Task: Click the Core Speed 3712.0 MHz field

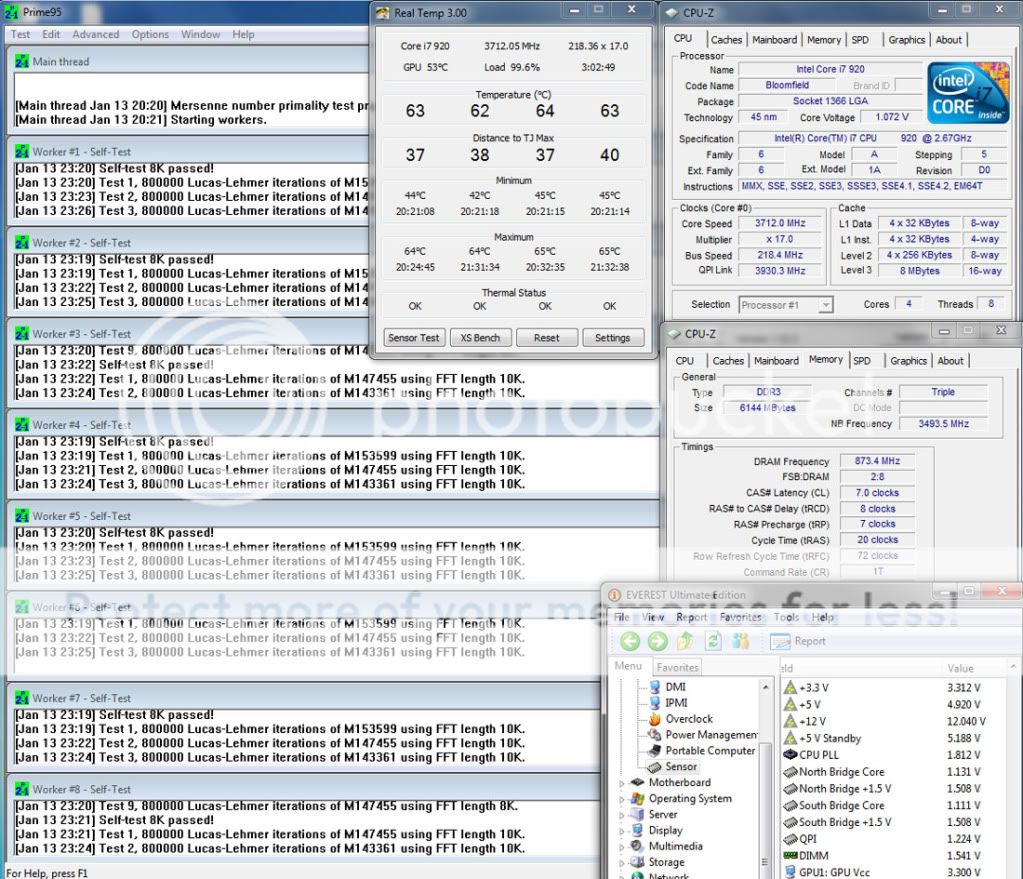Action: tap(780, 223)
